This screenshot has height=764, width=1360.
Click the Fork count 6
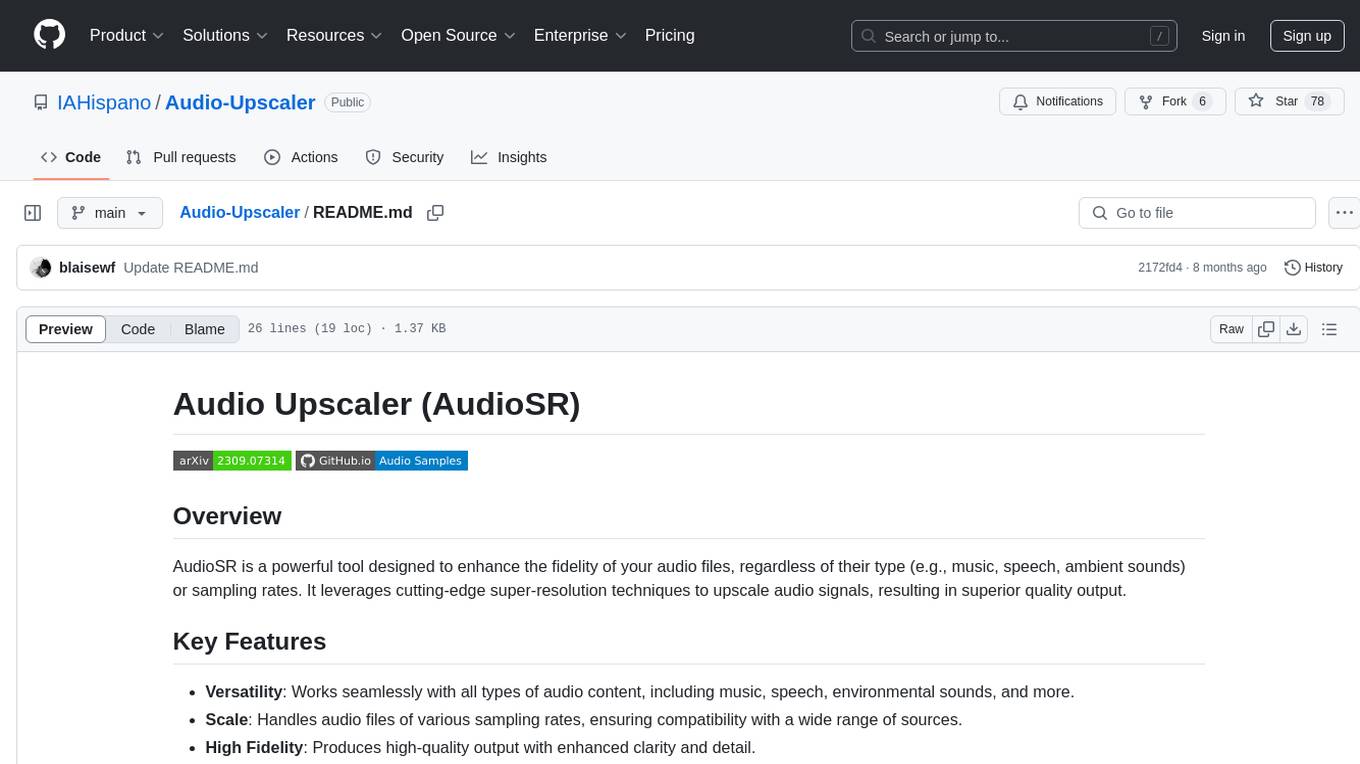coord(1202,102)
